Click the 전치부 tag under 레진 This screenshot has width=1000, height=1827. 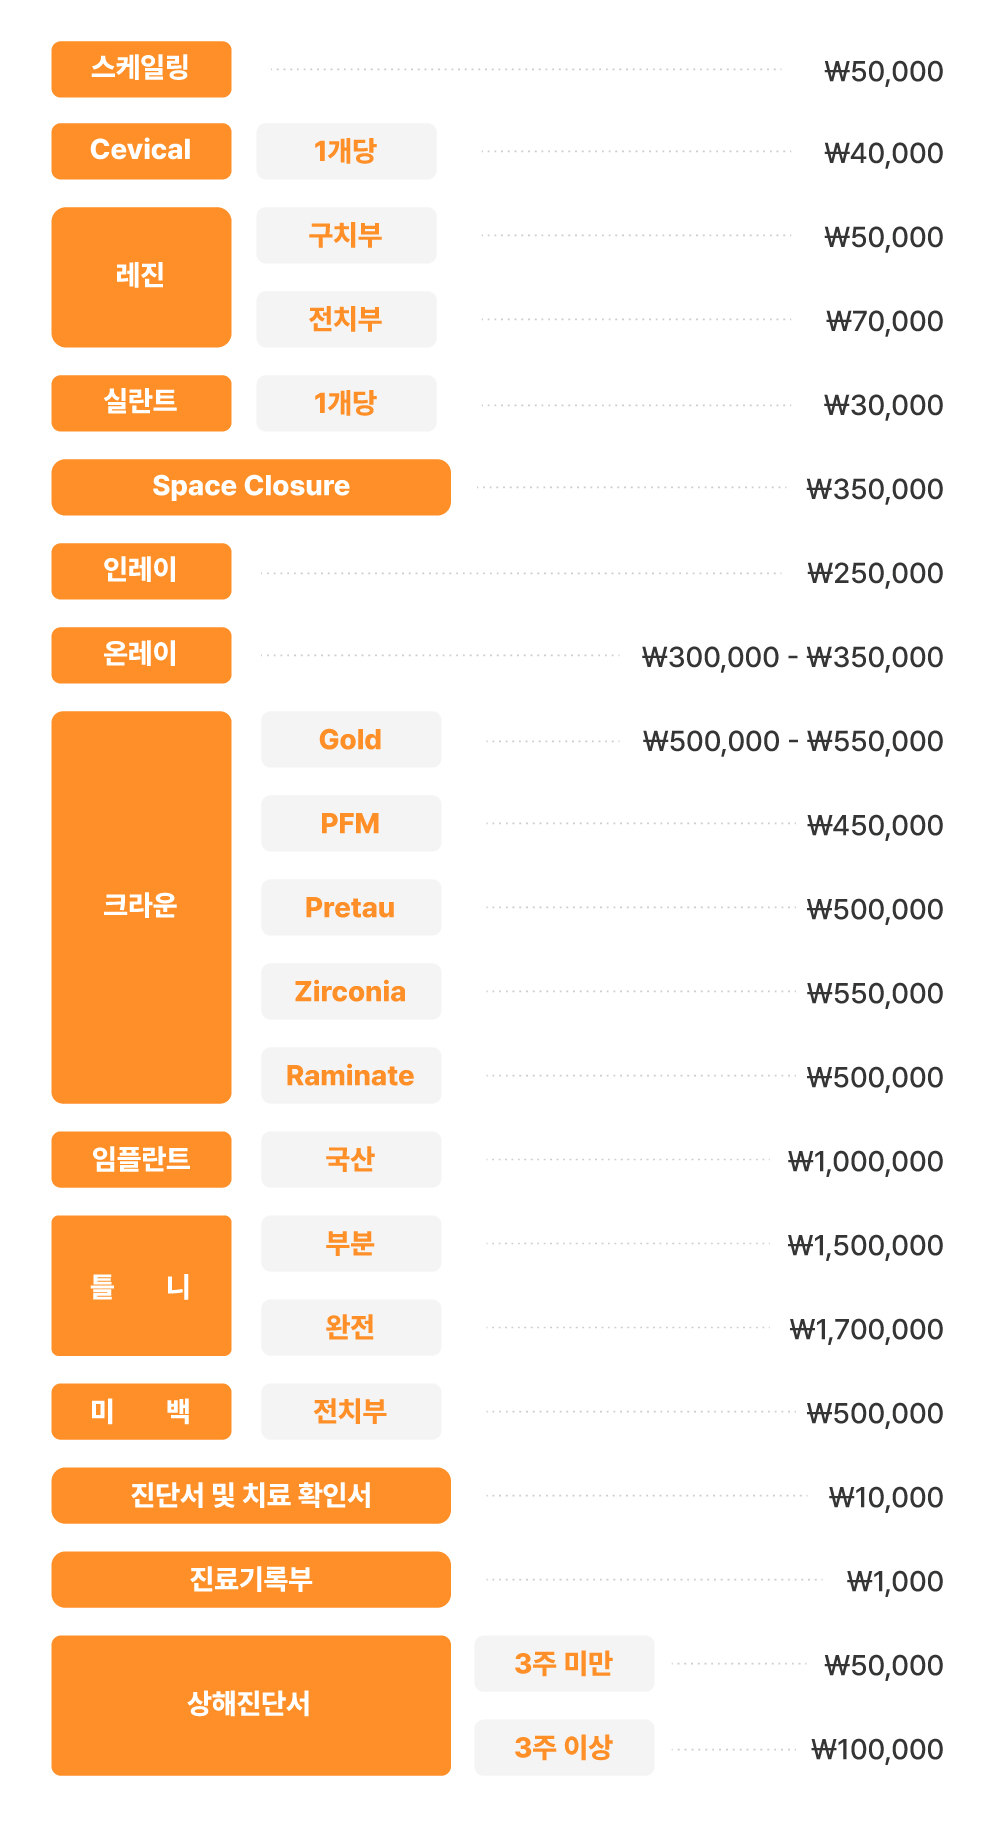coord(346,319)
